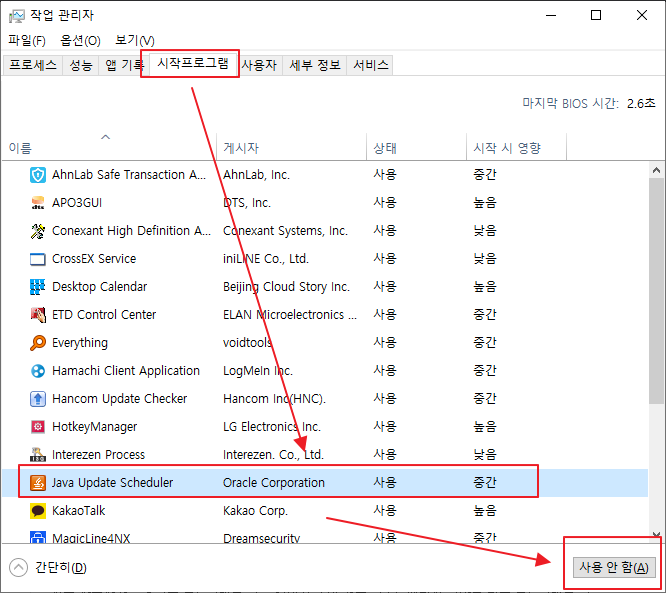Select Java Update Scheduler entry name
Image resolution: width=666 pixels, height=593 pixels.
113,483
